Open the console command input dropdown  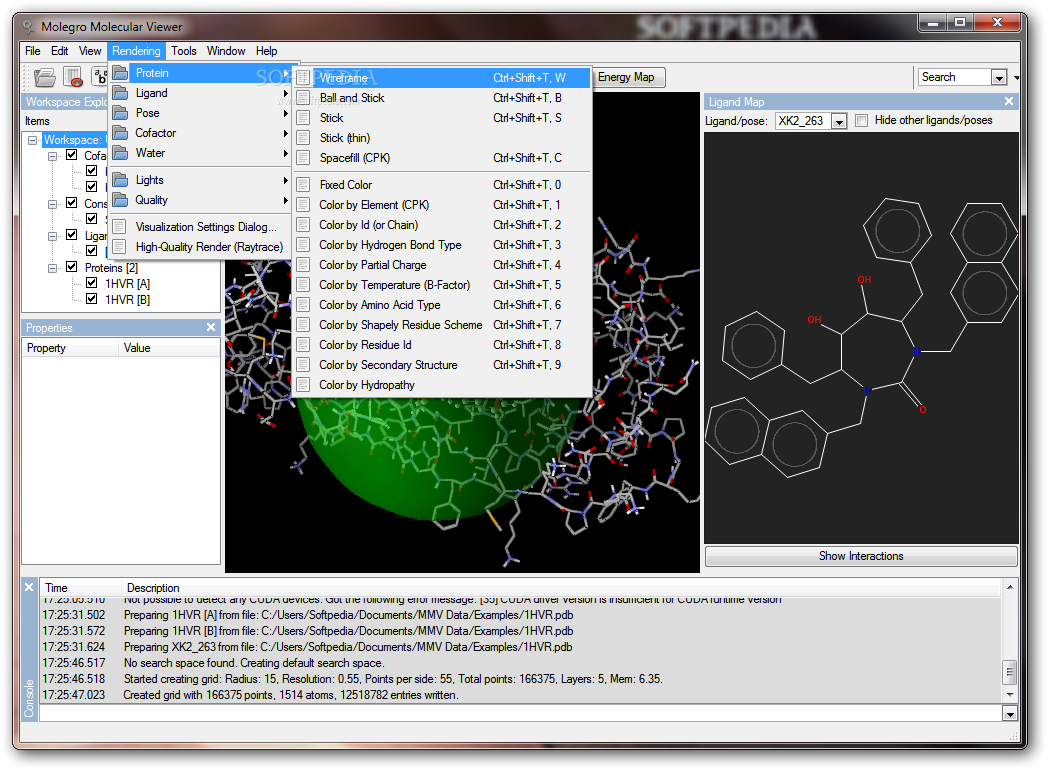pyautogui.click(x=1009, y=715)
